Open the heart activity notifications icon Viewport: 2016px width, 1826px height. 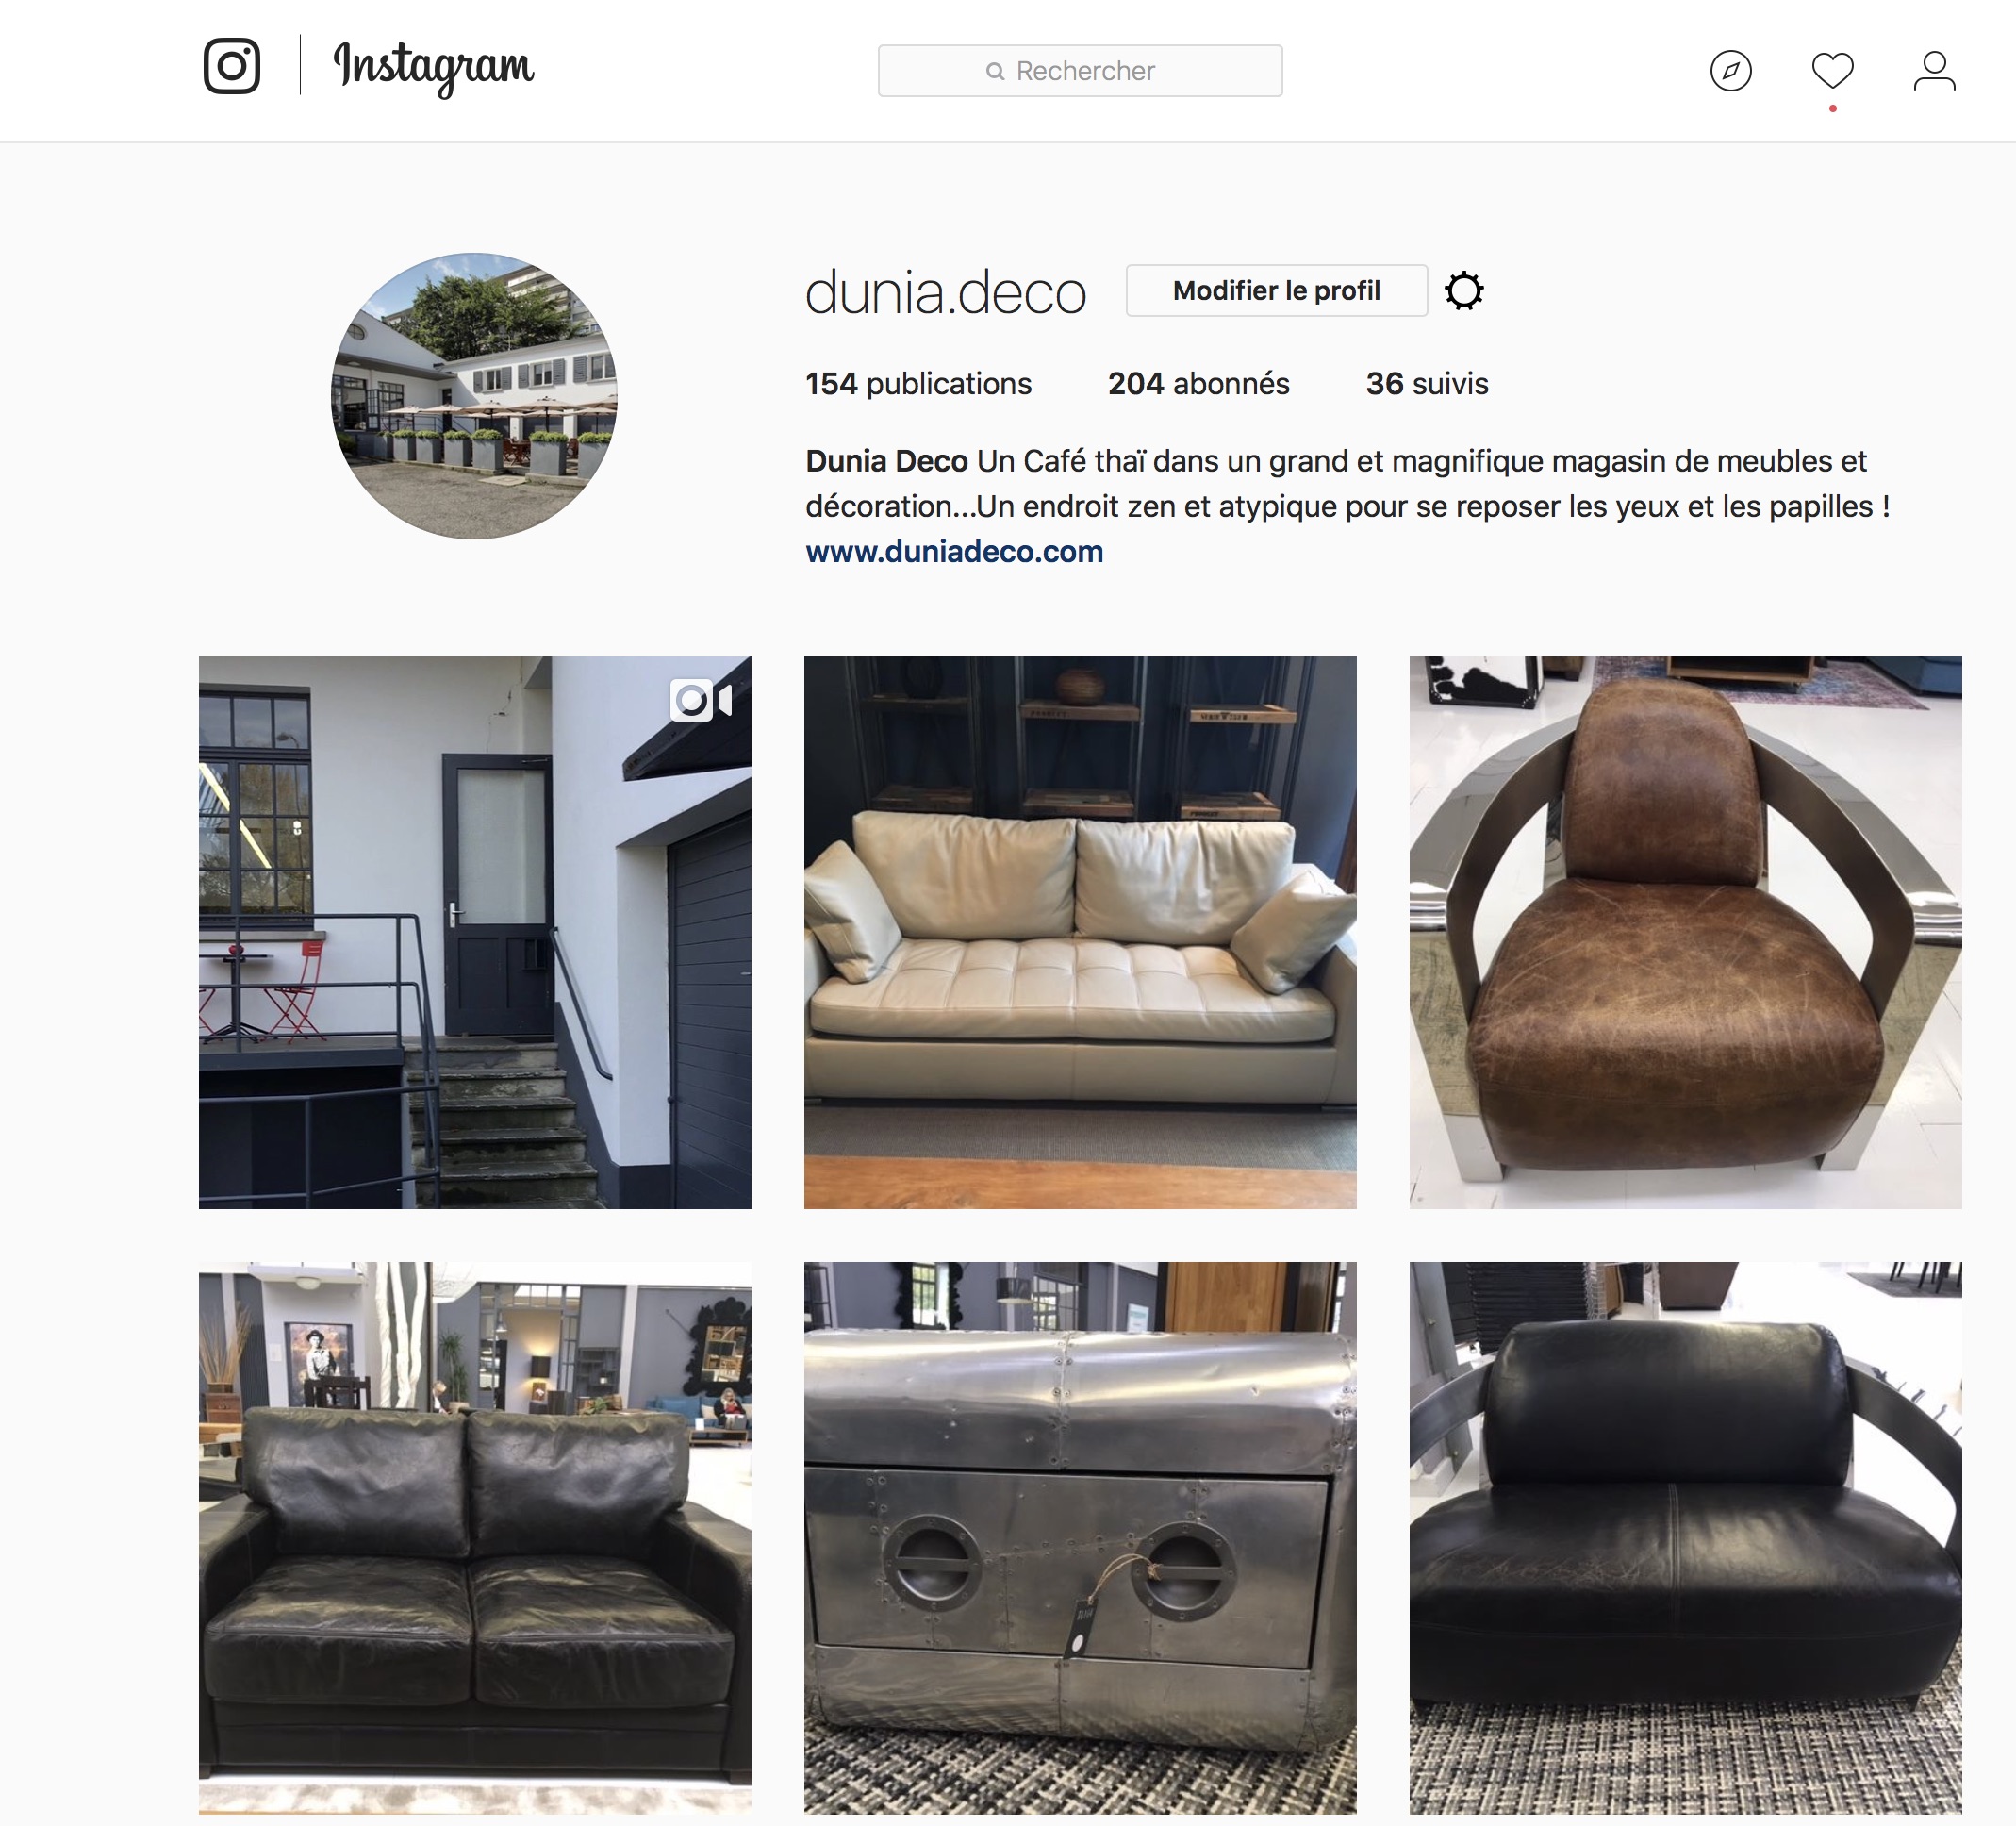tap(1833, 71)
